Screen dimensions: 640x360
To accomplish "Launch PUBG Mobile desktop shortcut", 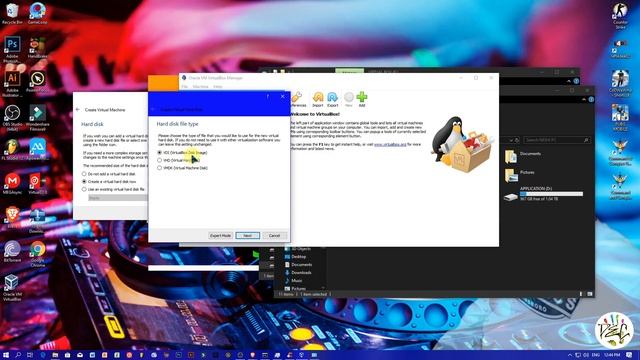I will click(620, 118).
